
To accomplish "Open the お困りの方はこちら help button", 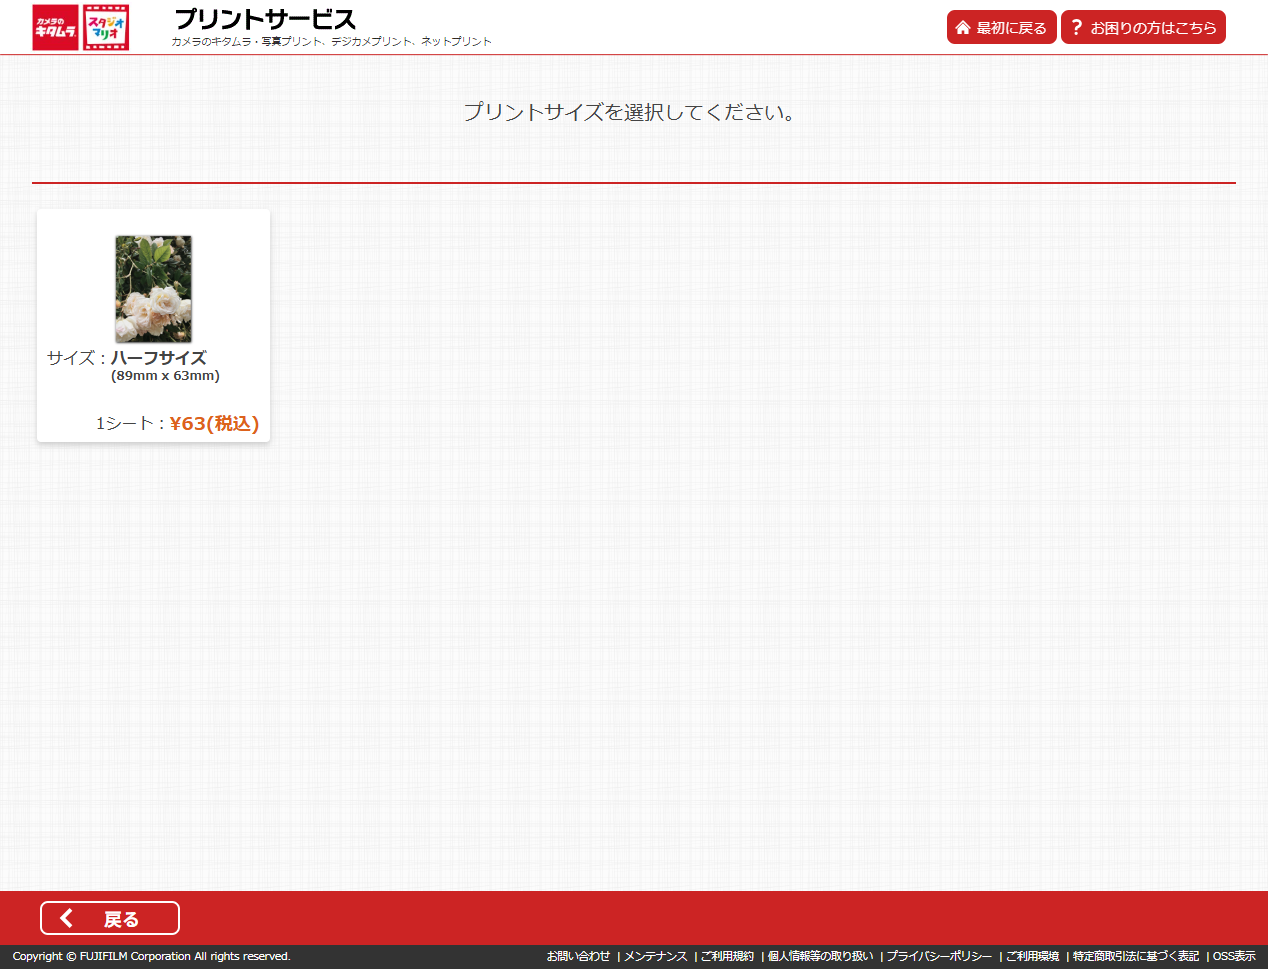I will pos(1143,28).
